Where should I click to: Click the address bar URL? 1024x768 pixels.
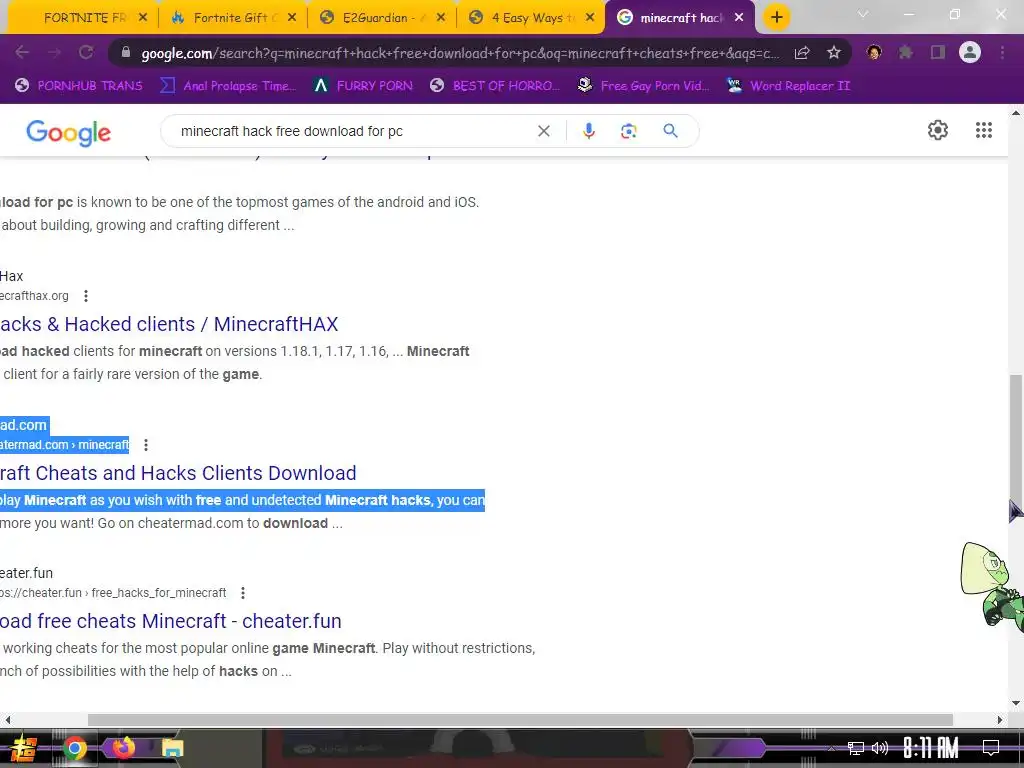tap(460, 53)
